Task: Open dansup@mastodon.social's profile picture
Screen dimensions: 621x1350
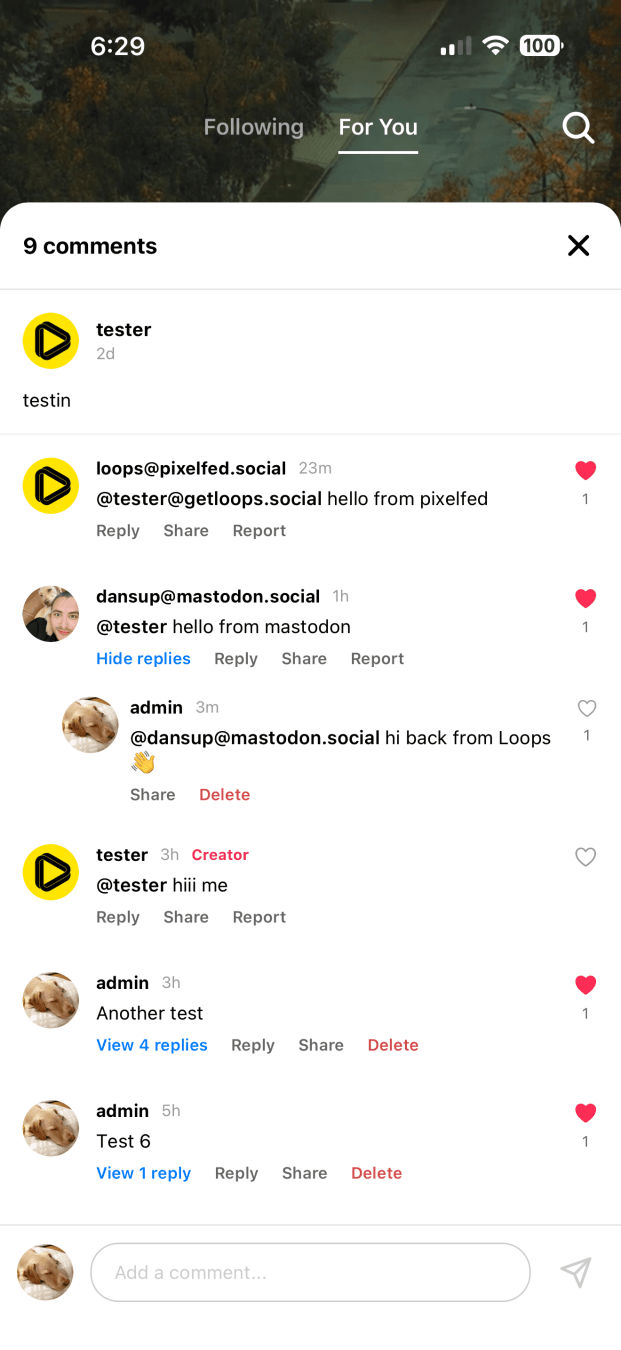Action: (51, 614)
